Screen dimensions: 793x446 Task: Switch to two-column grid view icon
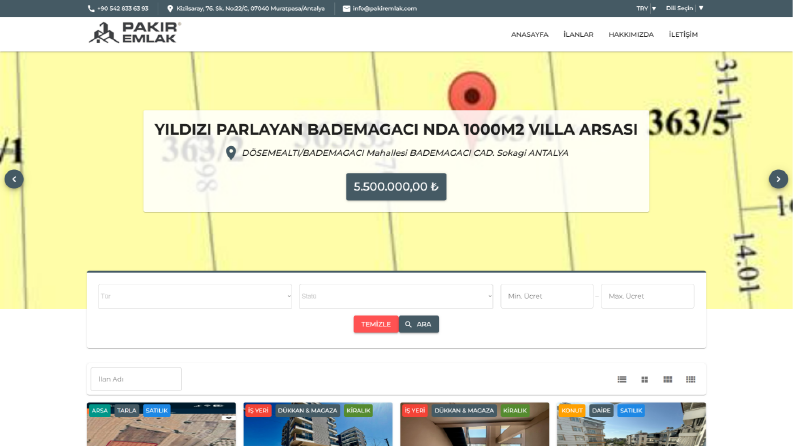pyautogui.click(x=645, y=379)
